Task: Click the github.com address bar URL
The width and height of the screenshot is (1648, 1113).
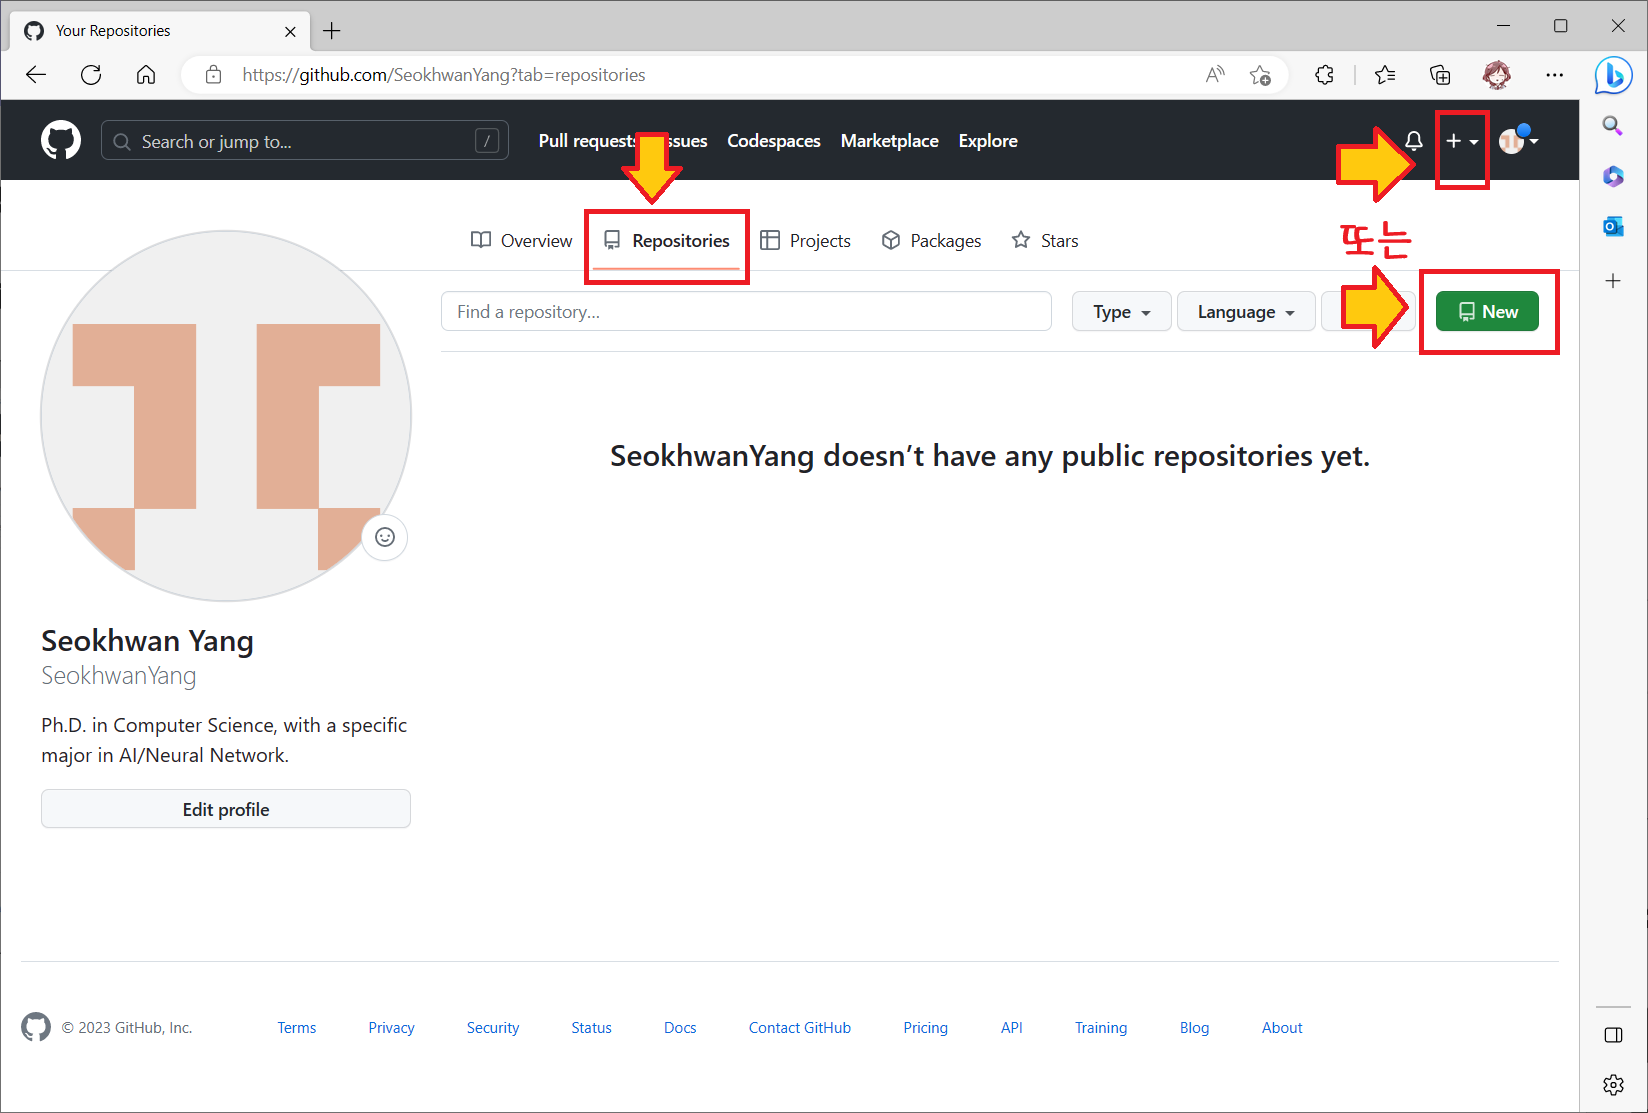Action: pyautogui.click(x=444, y=75)
